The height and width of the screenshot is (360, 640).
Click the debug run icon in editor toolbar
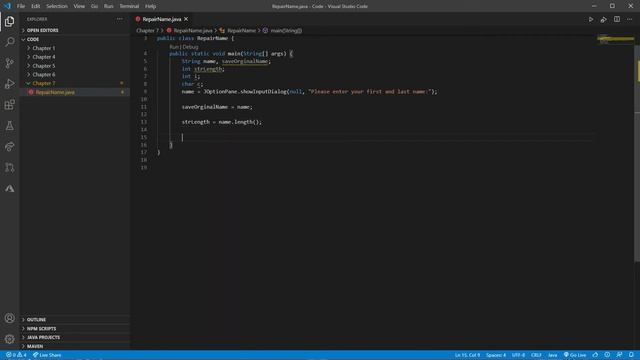point(604,19)
